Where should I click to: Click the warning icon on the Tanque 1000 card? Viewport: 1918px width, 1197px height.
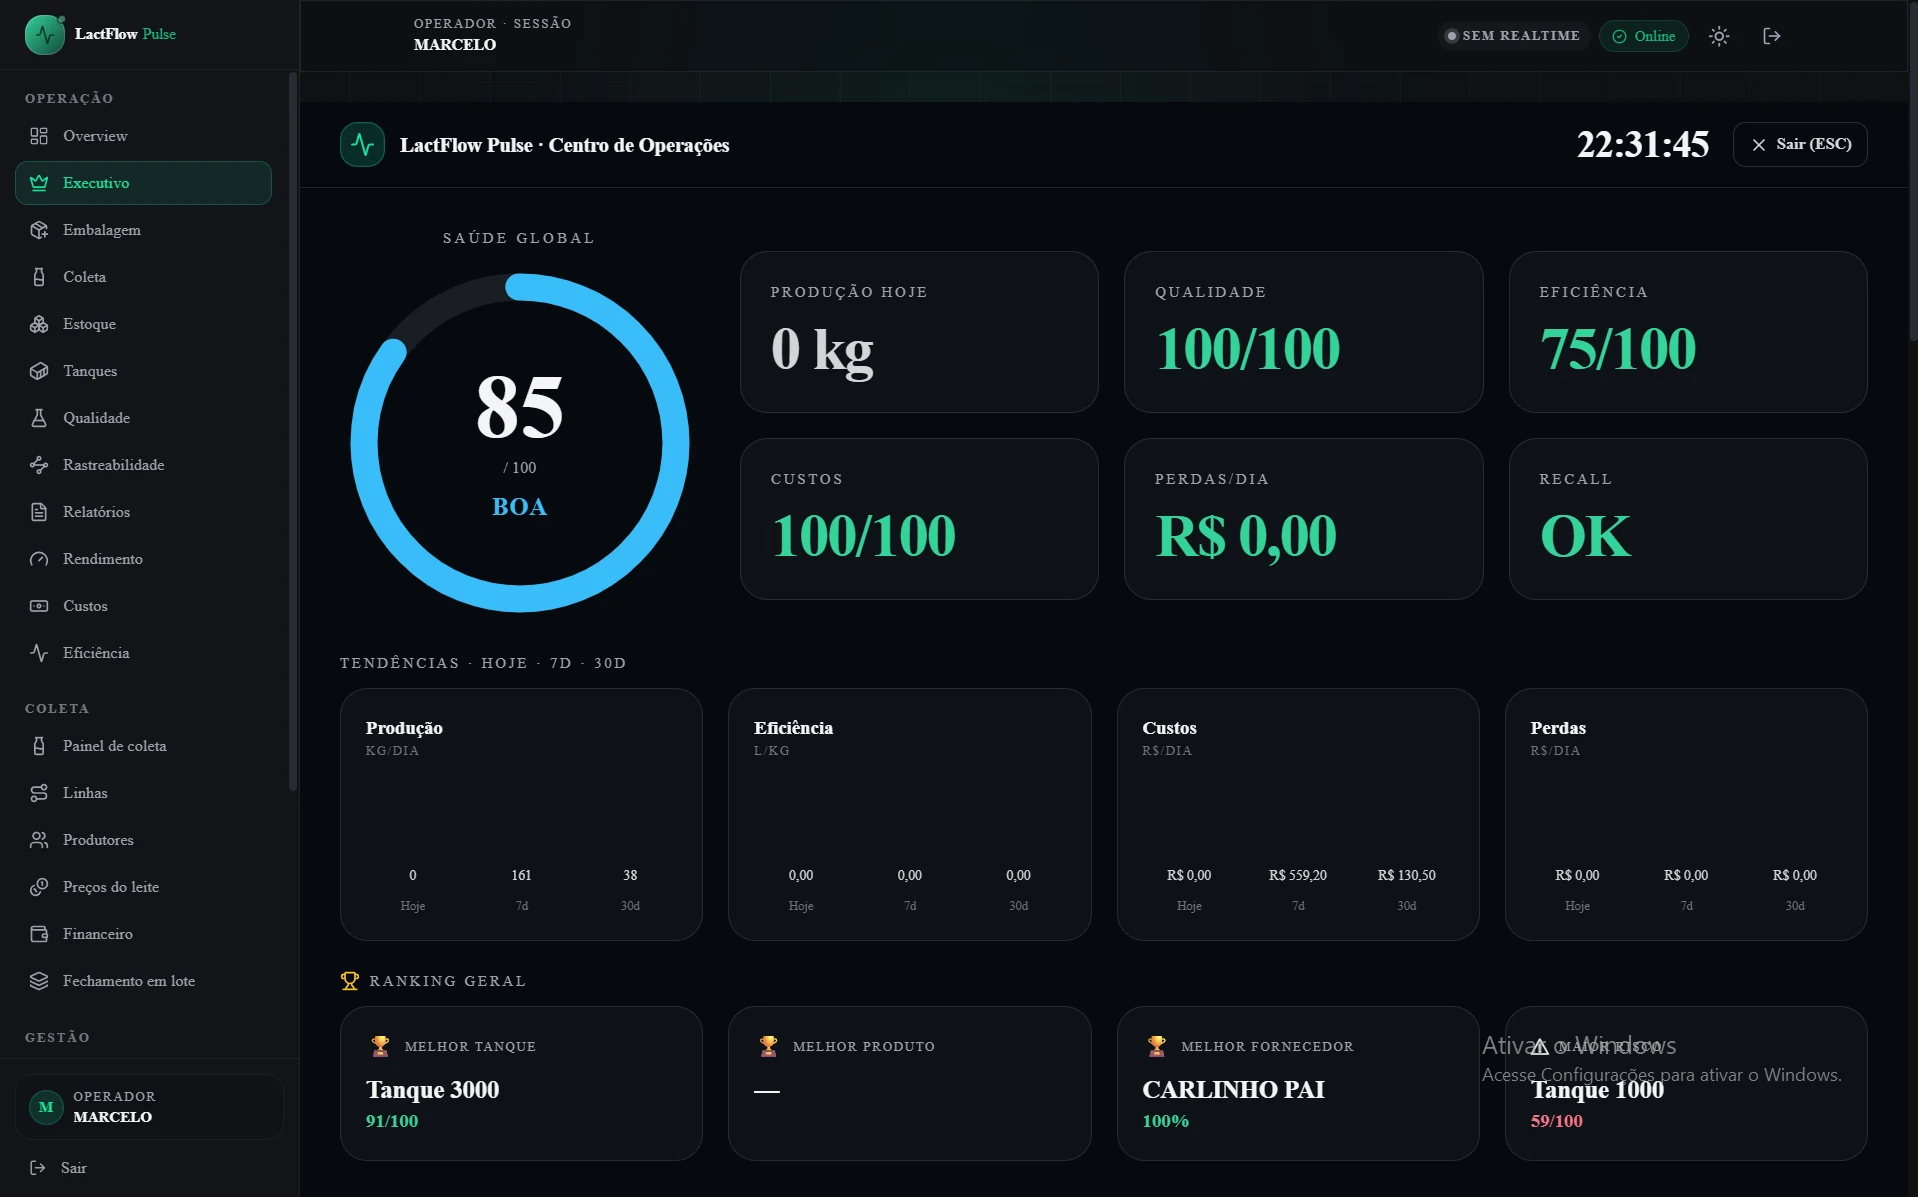1540,1047
